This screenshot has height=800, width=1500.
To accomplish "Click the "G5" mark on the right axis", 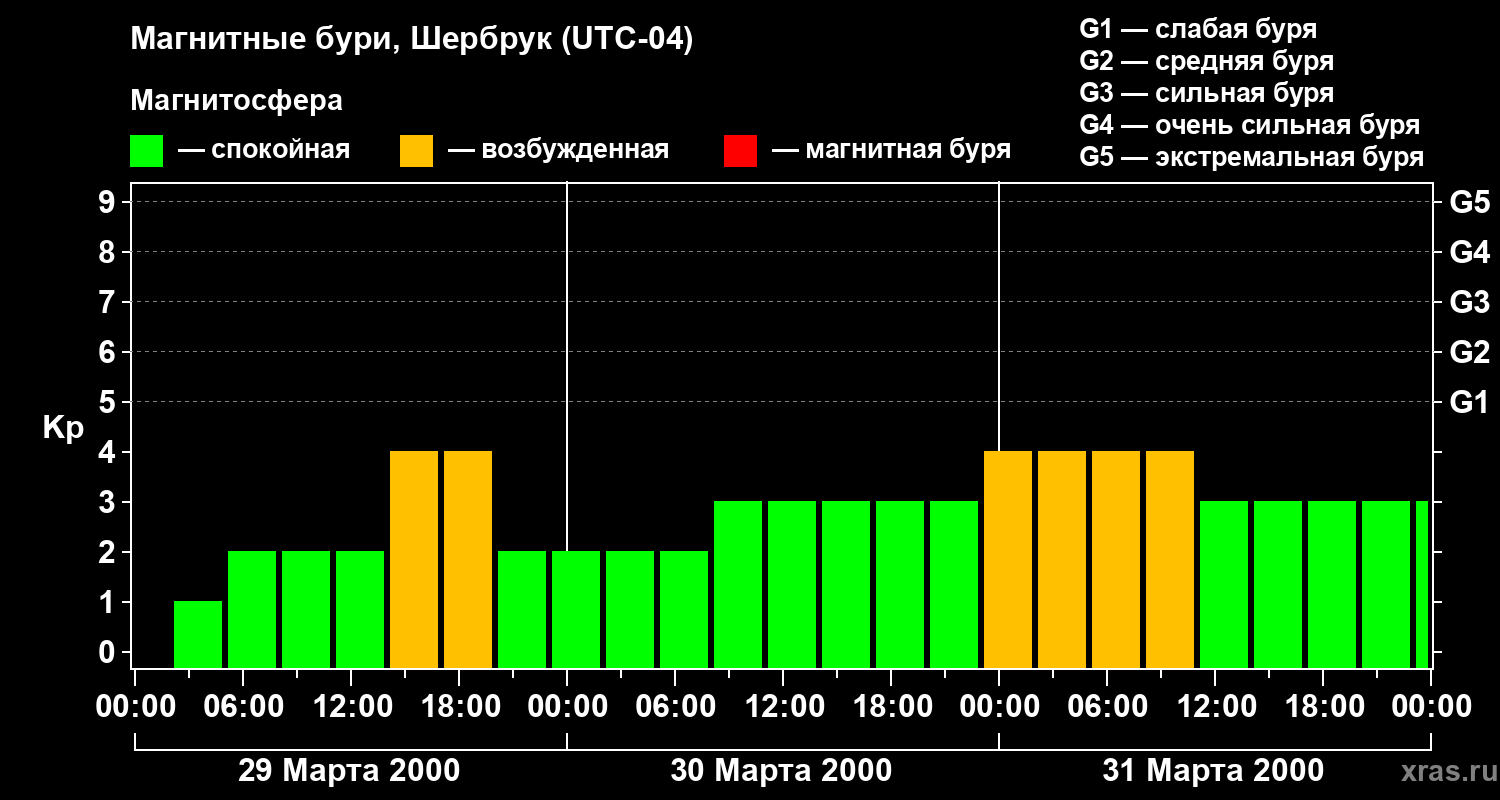I will click(1469, 202).
